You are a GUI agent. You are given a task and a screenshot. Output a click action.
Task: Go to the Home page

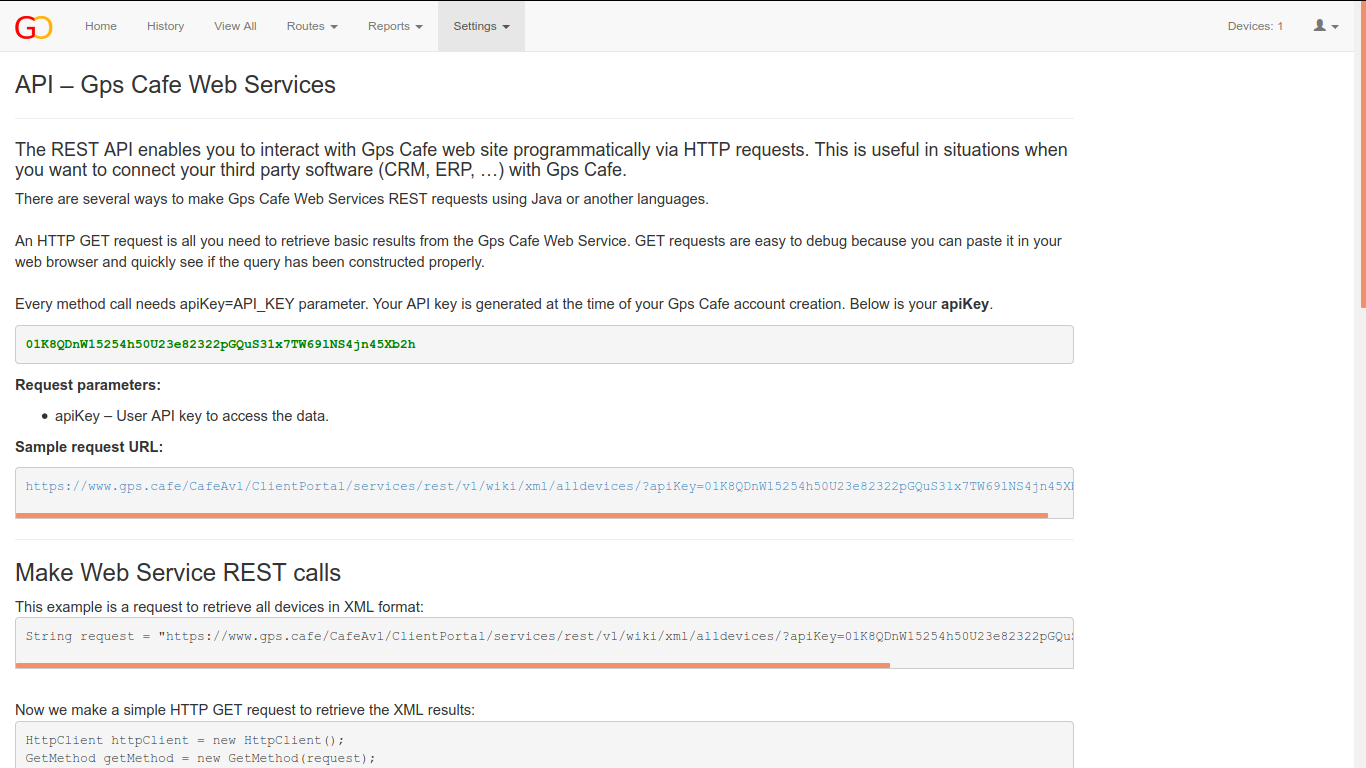(101, 26)
